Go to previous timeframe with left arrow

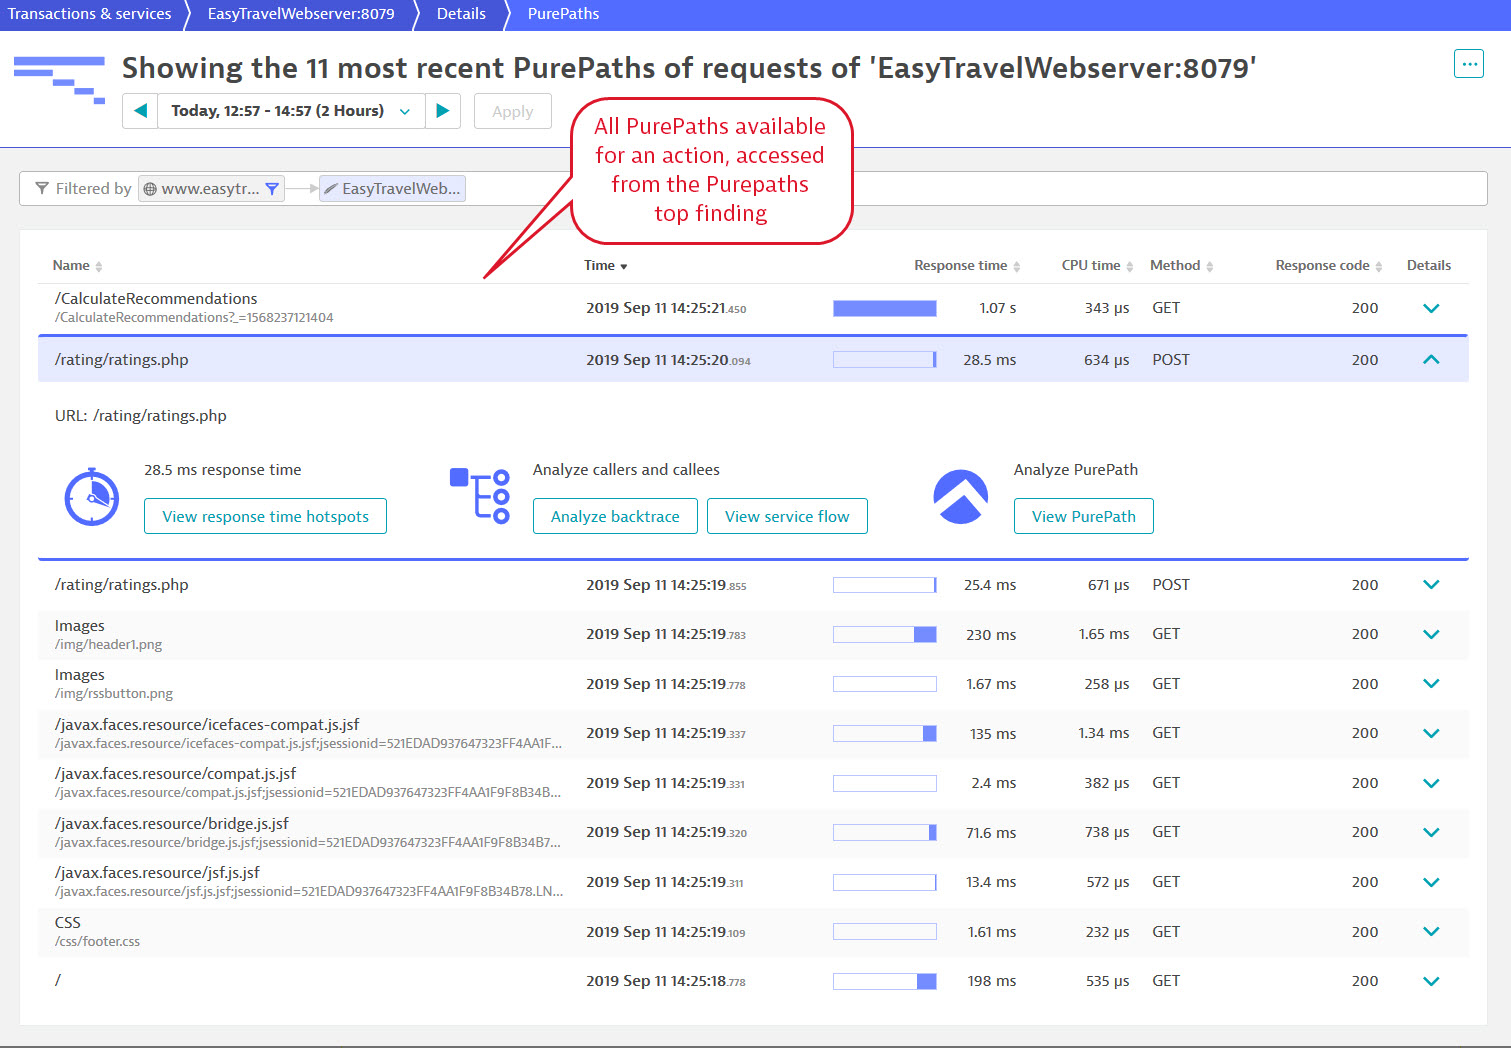(140, 111)
